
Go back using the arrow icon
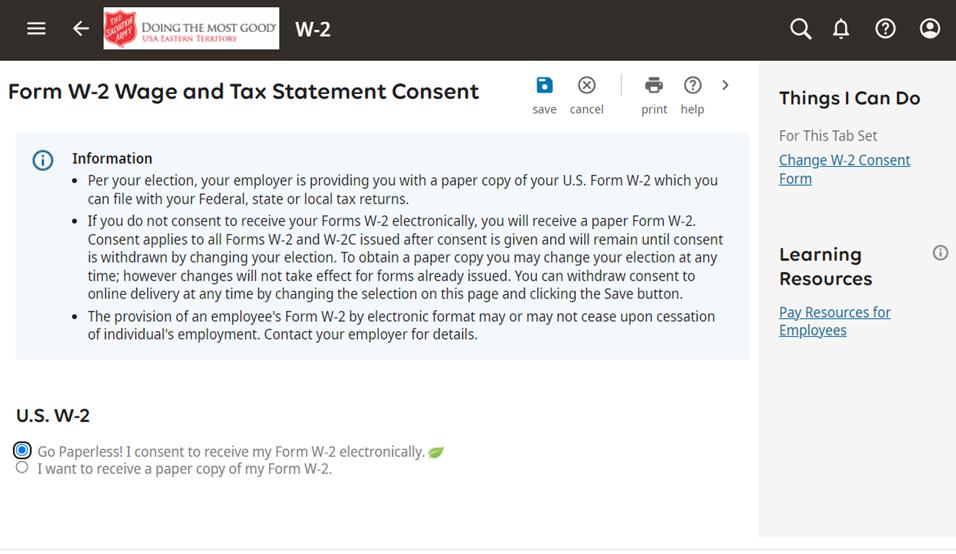pos(81,29)
